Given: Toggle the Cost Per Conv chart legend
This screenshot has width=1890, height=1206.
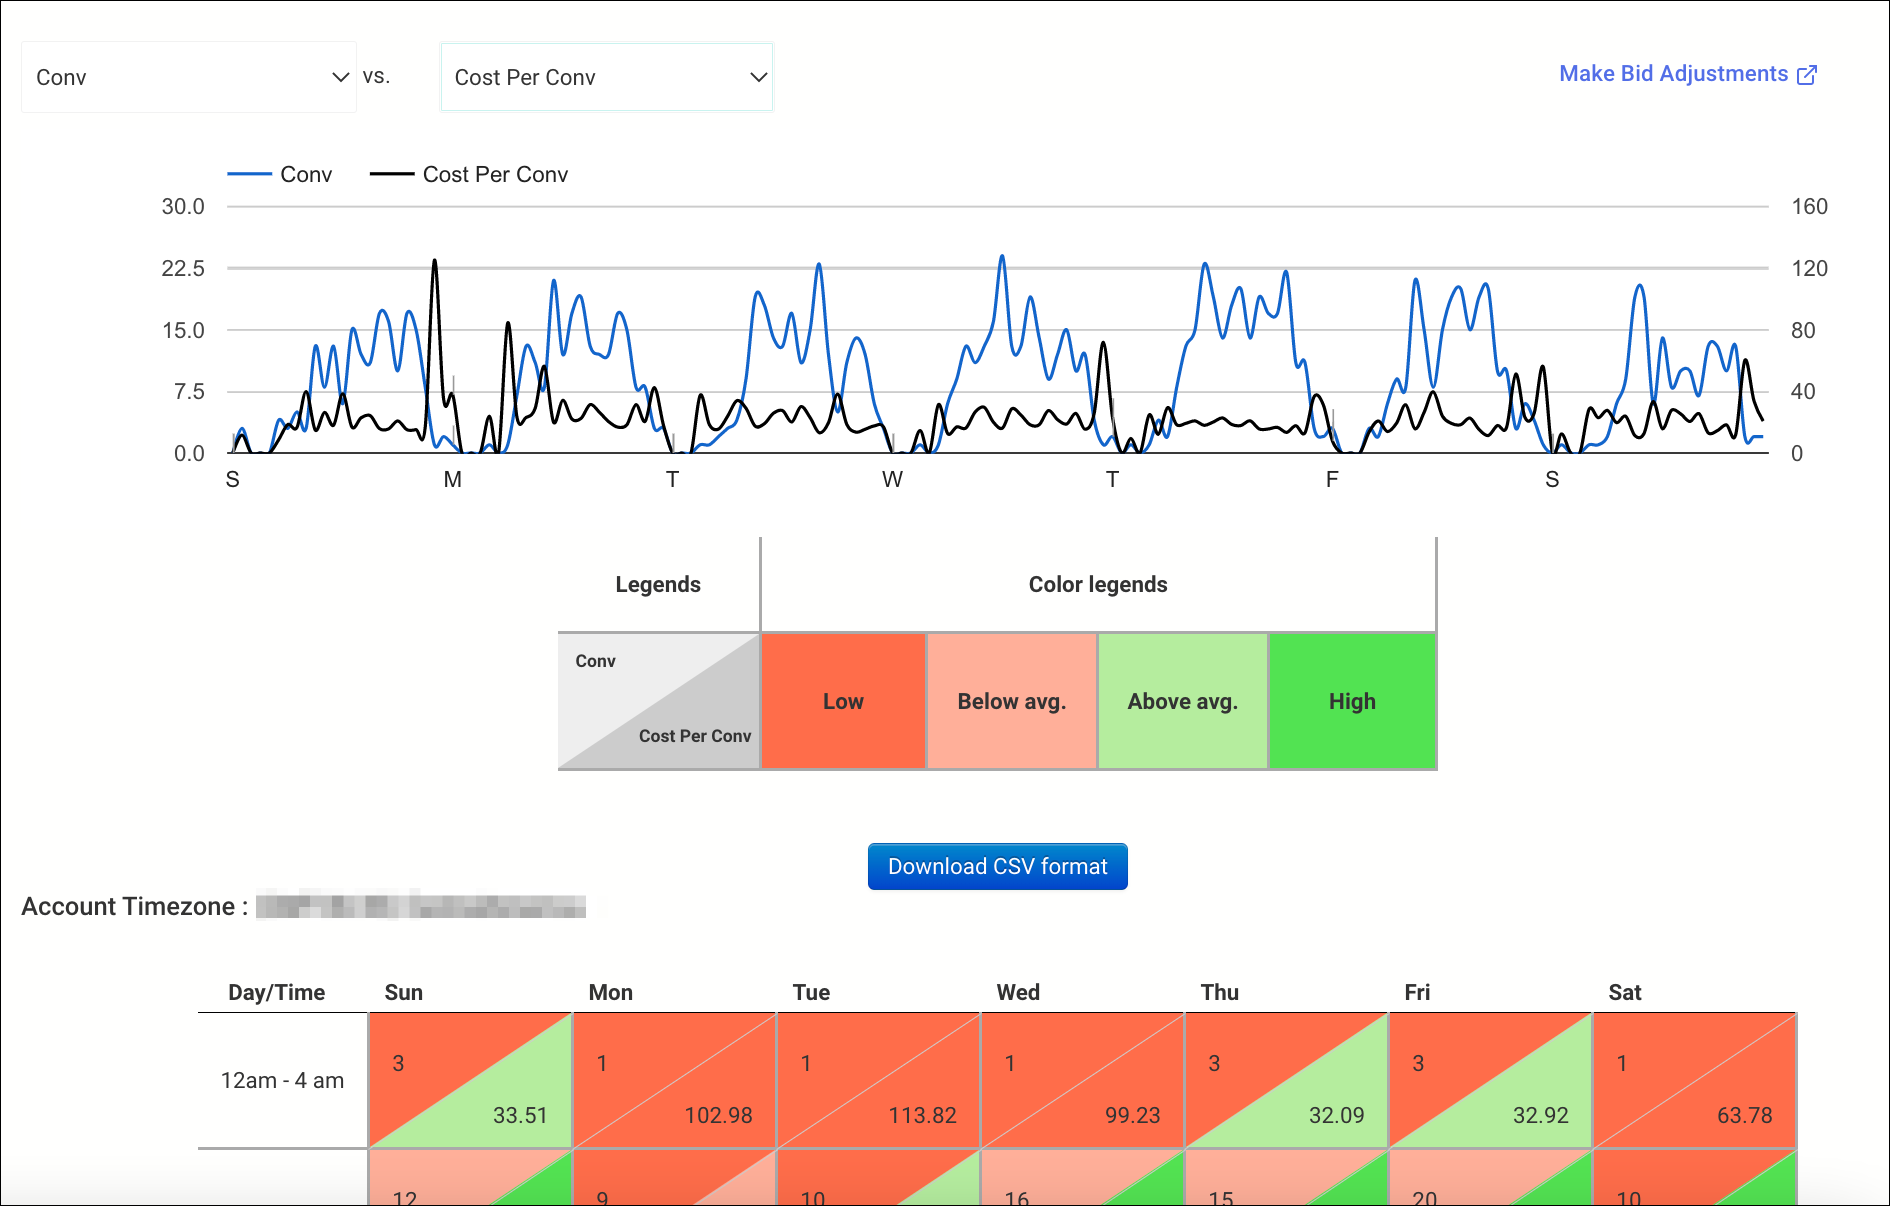Looking at the screenshot, I should [469, 174].
